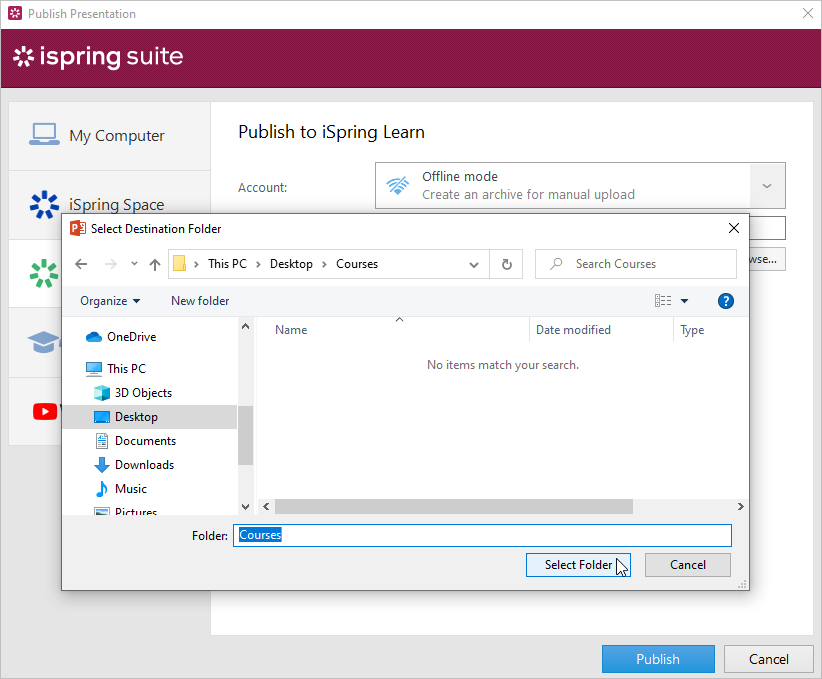Switch to iSpring Space publish tab
Image resolution: width=822 pixels, height=679 pixels.
pyautogui.click(x=110, y=204)
